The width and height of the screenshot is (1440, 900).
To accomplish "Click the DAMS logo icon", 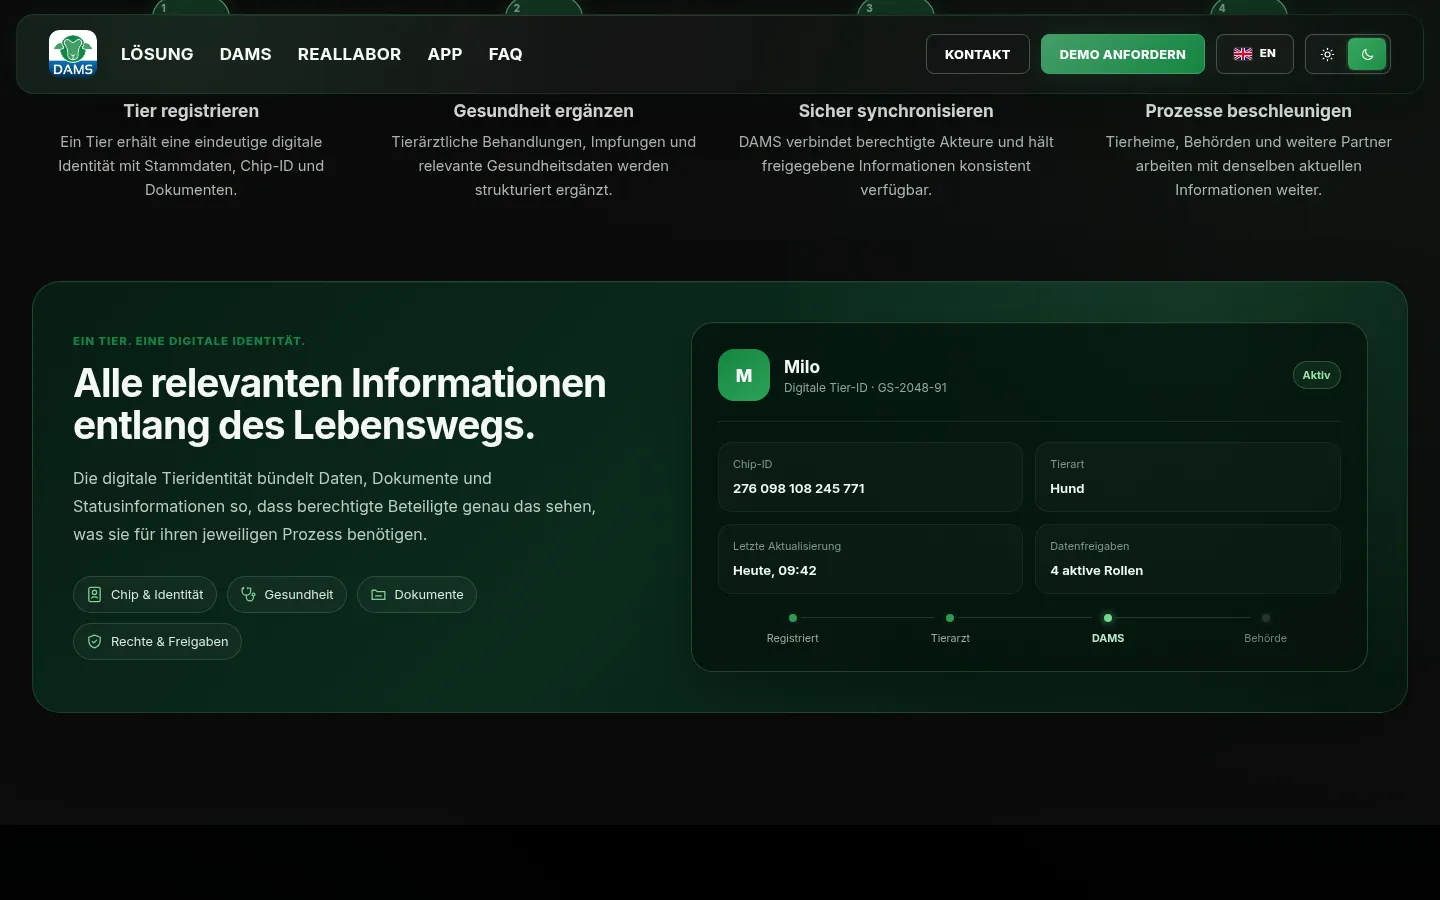I will click(x=73, y=53).
